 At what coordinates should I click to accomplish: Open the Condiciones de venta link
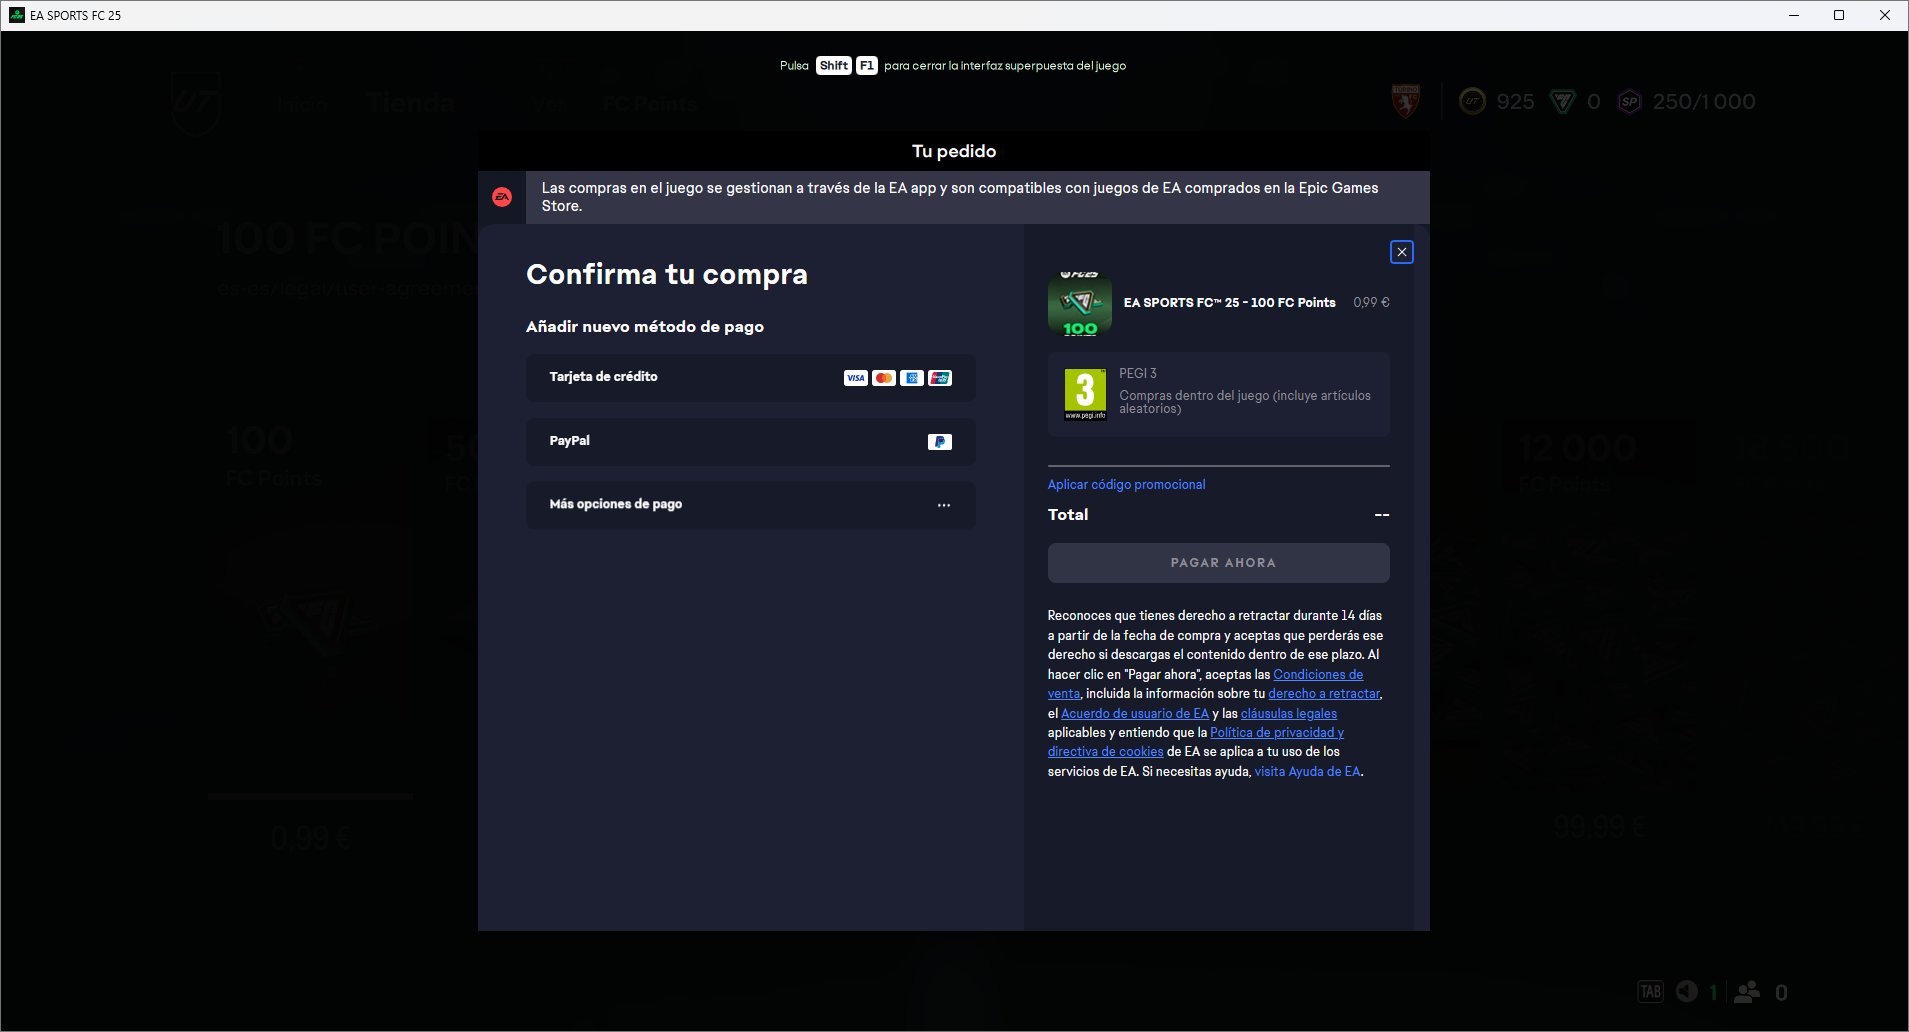pyautogui.click(x=1318, y=674)
